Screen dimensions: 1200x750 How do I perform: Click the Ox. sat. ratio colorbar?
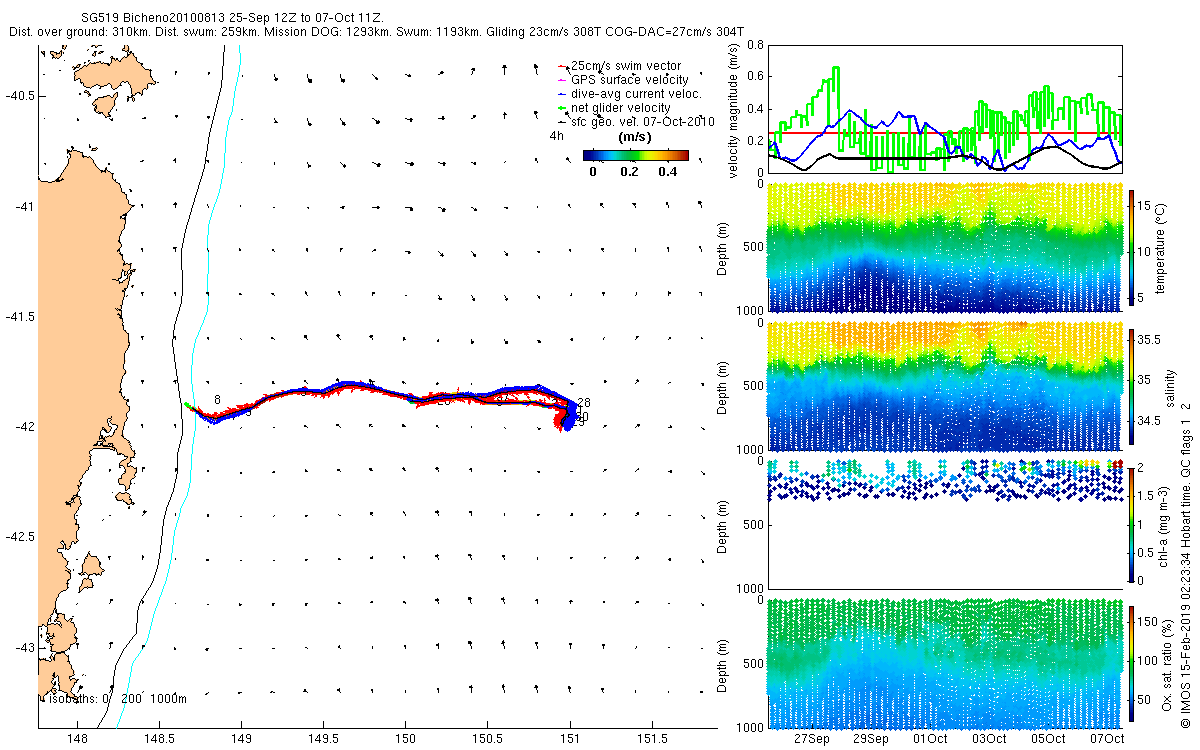click(1132, 664)
